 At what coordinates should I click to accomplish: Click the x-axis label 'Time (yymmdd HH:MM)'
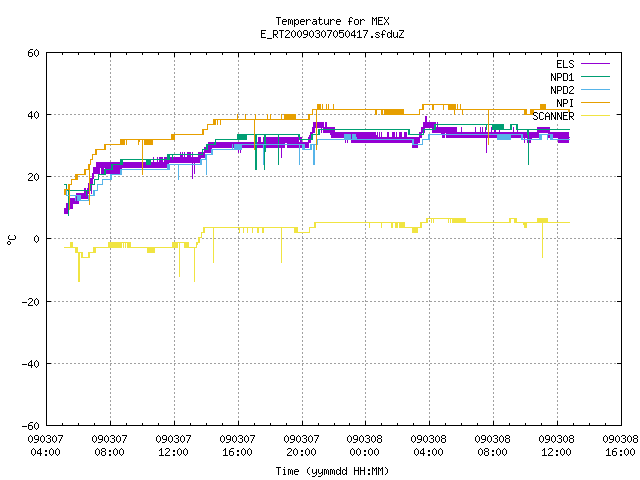pos(332,471)
